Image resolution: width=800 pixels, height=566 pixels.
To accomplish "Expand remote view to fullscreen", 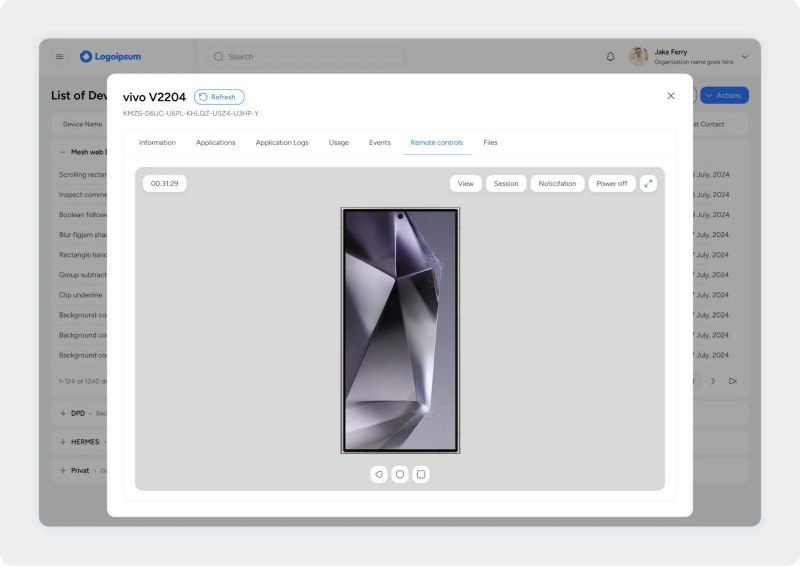I will pos(648,184).
